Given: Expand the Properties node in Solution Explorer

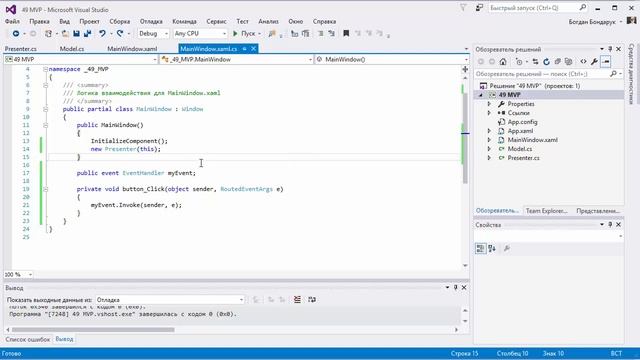Looking at the screenshot, I should tap(489, 104).
